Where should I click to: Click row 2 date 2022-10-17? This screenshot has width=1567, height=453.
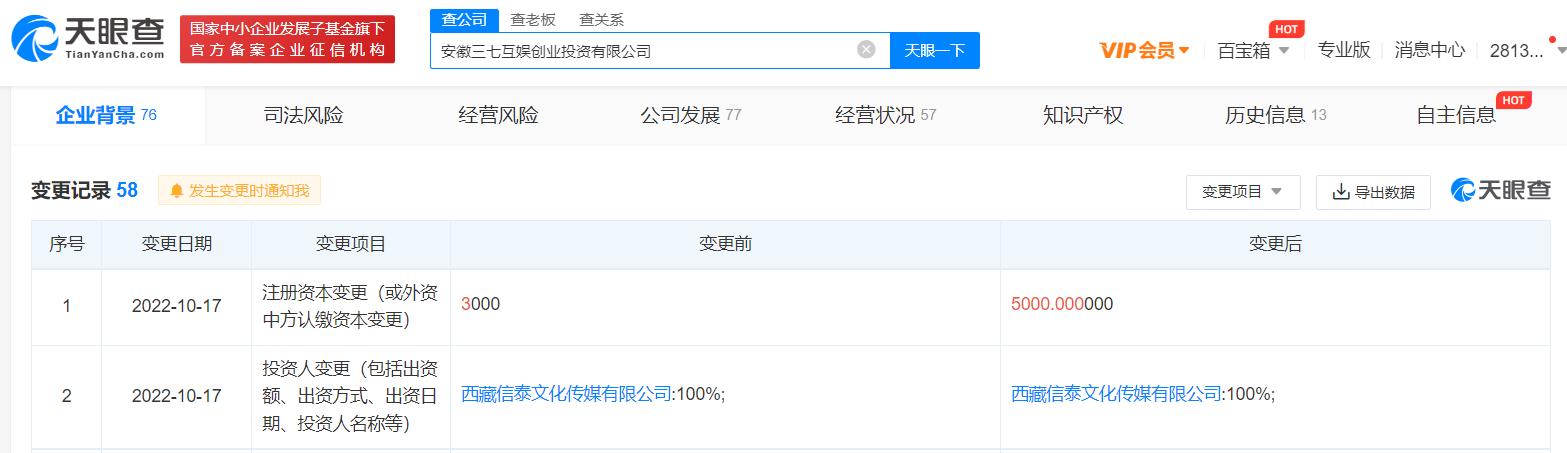click(176, 396)
